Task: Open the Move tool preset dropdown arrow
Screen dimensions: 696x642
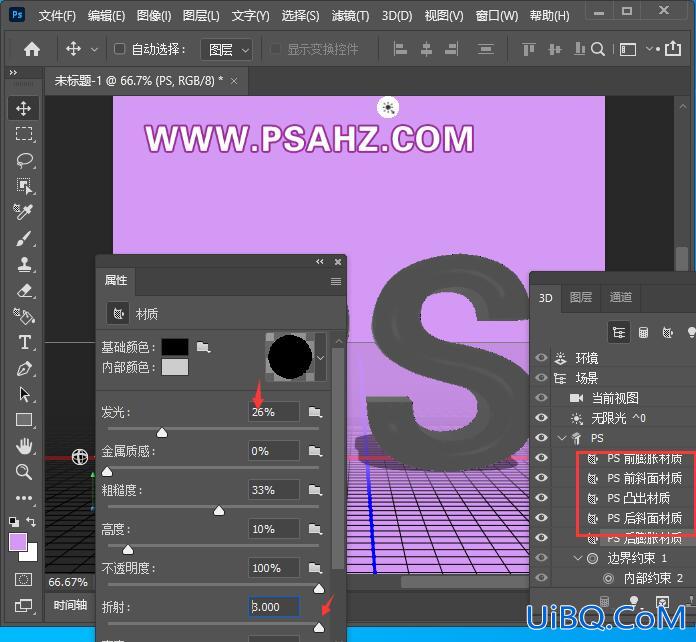Action: tap(94, 50)
